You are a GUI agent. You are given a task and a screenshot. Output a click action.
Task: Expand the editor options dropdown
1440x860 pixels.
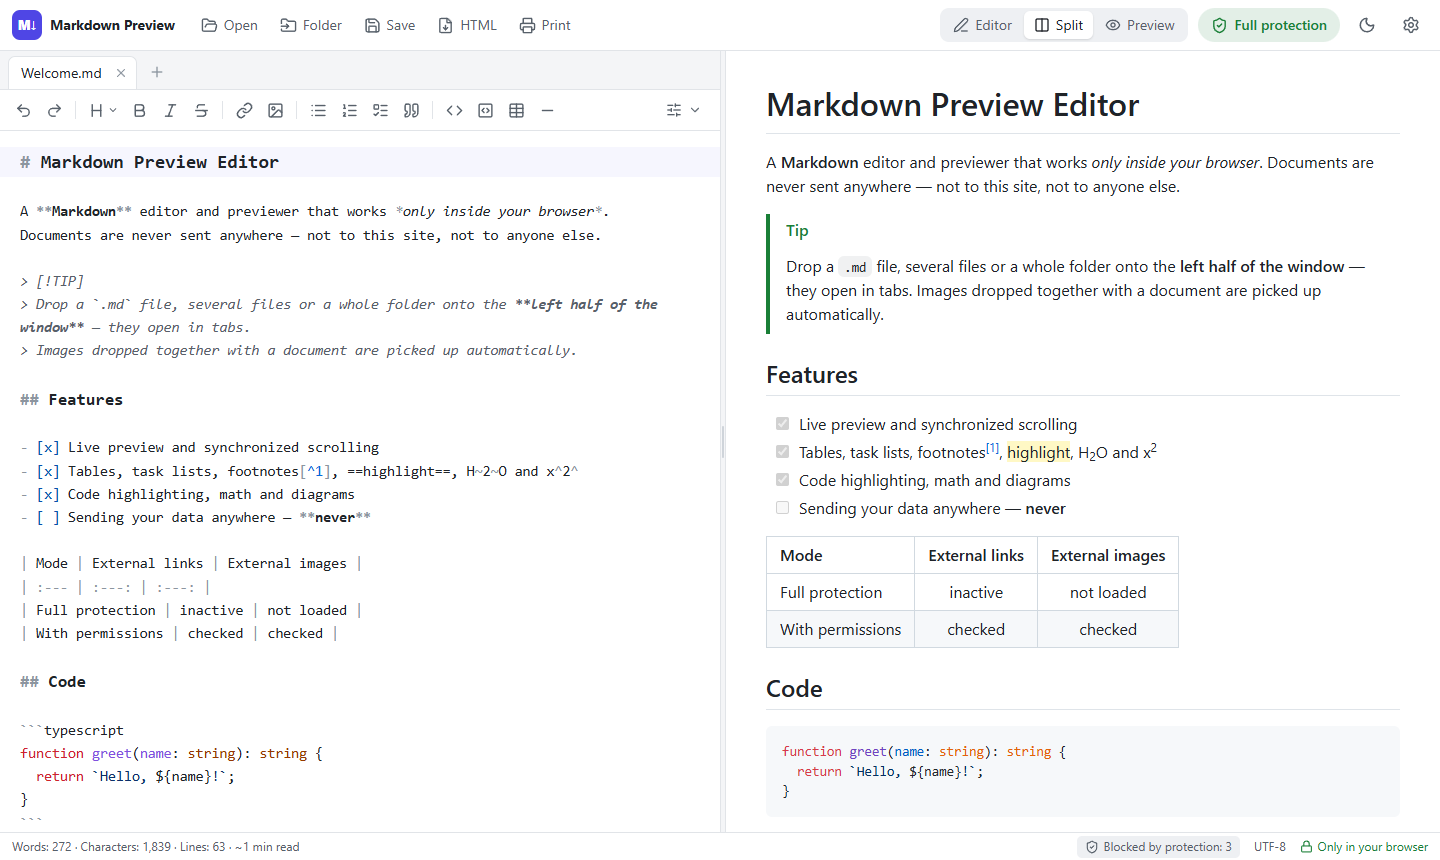[x=683, y=111]
